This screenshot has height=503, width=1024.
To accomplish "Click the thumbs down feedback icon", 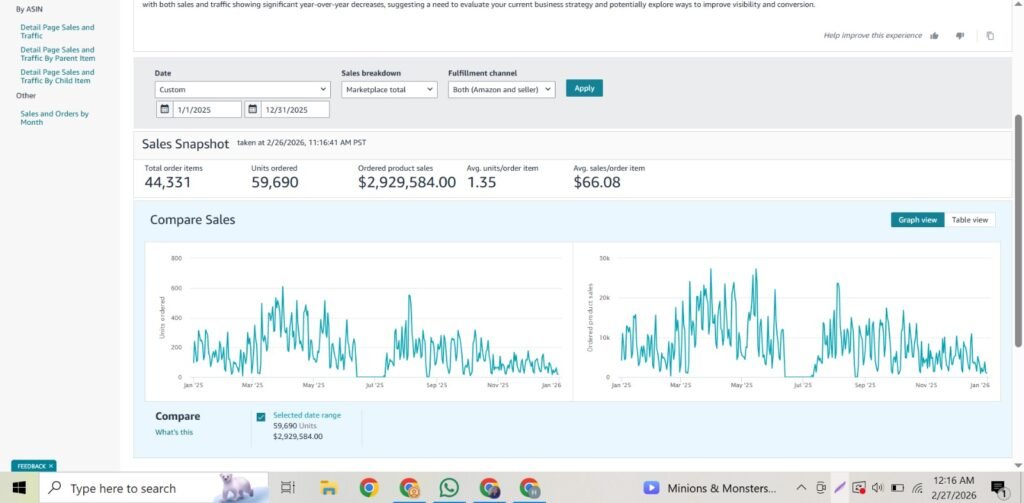I will coord(960,35).
